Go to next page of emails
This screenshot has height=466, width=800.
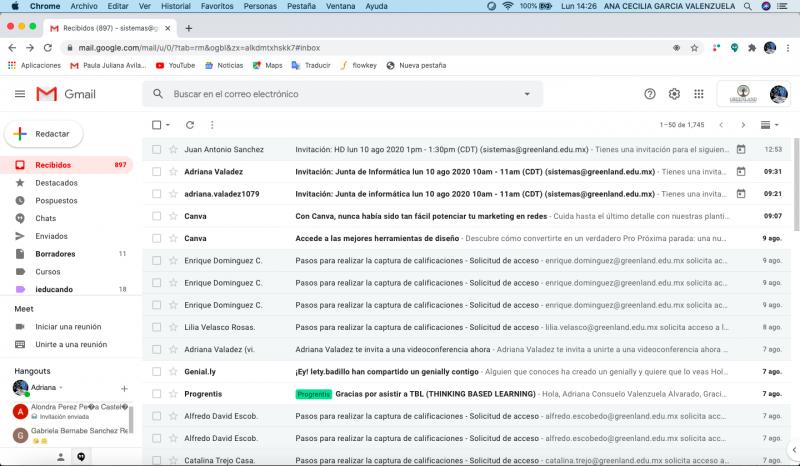(742, 125)
